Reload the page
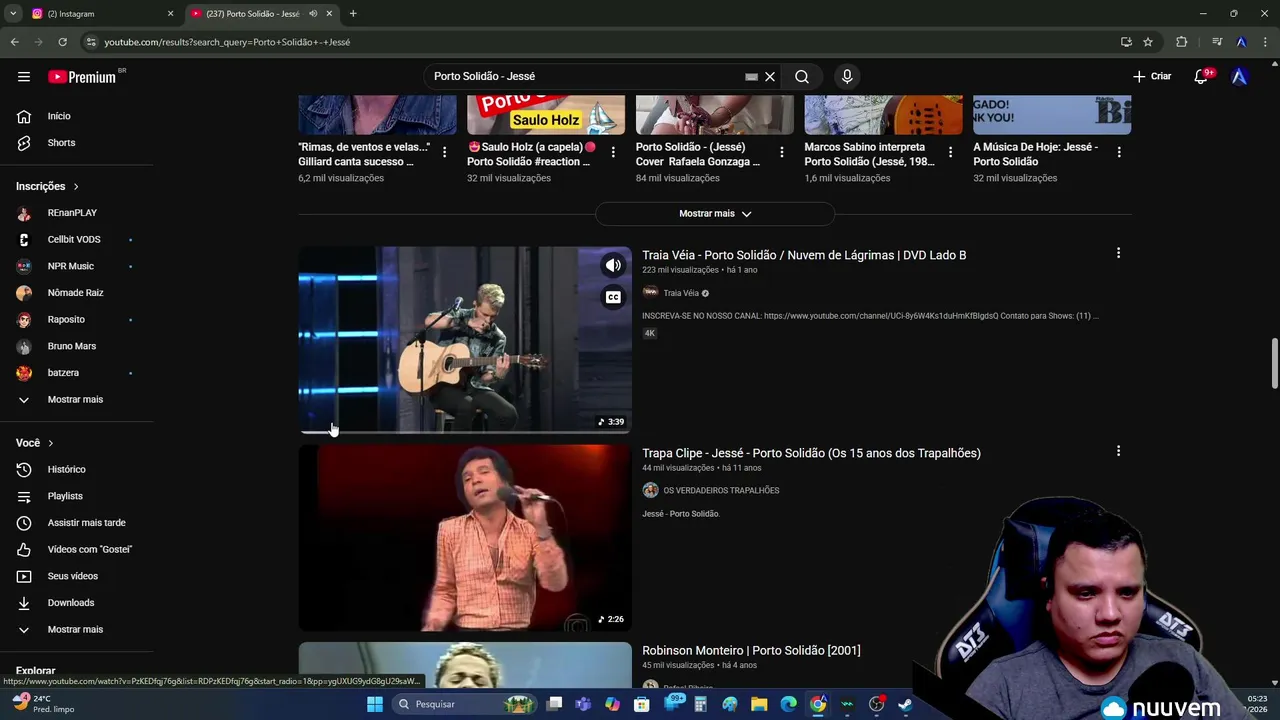1280x720 pixels. [x=62, y=42]
